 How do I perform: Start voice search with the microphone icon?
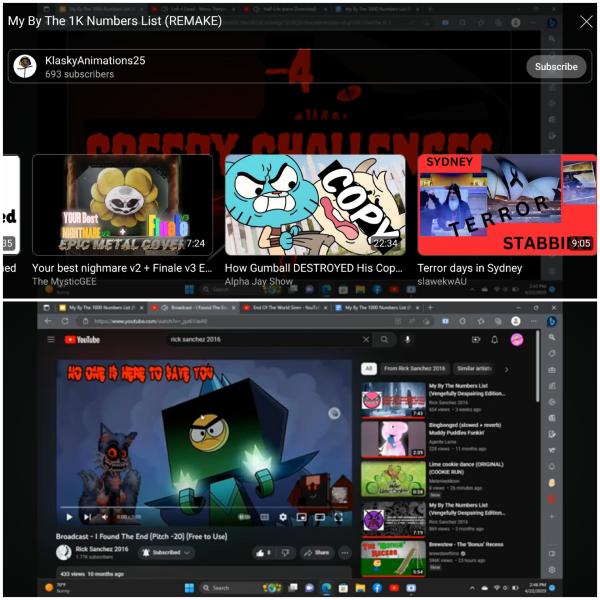coord(408,339)
